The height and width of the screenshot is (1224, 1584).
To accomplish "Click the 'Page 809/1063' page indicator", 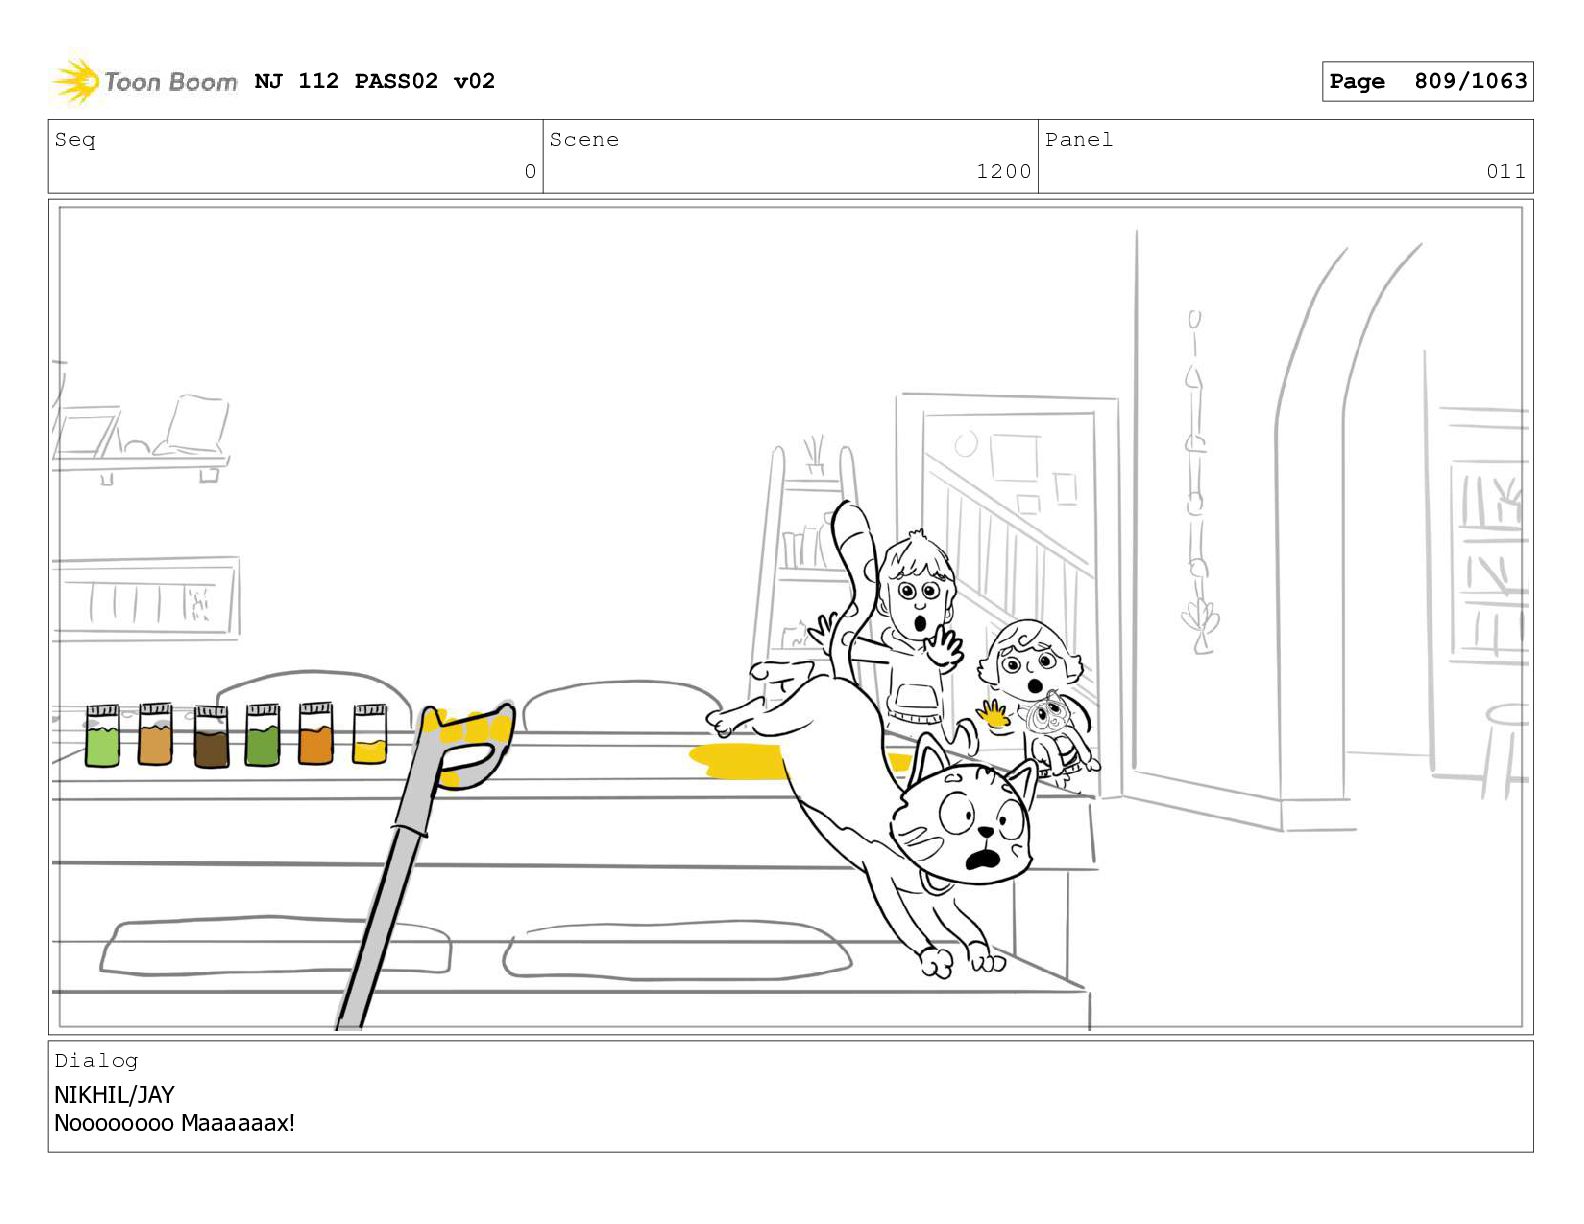I will coord(1427,81).
